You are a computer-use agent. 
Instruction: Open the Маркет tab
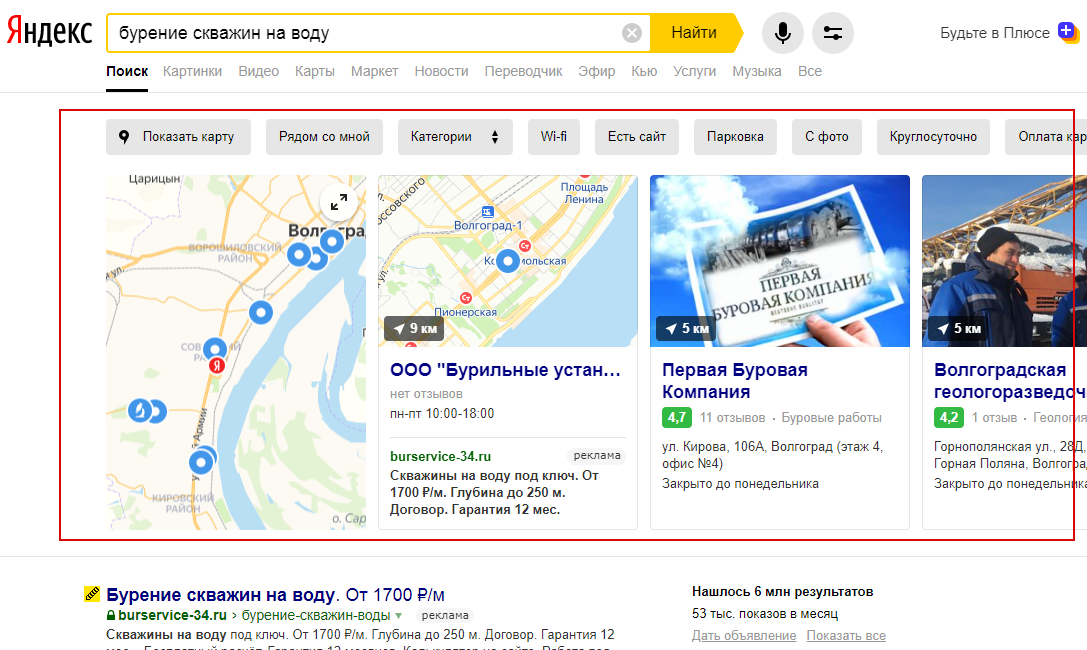click(x=374, y=71)
